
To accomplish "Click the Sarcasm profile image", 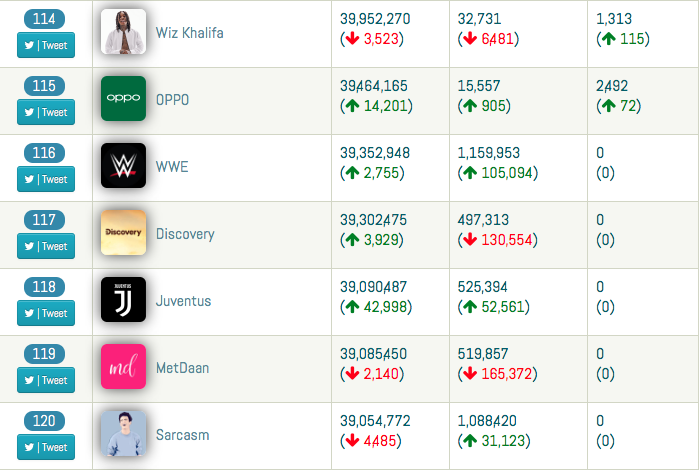I will (x=123, y=433).
